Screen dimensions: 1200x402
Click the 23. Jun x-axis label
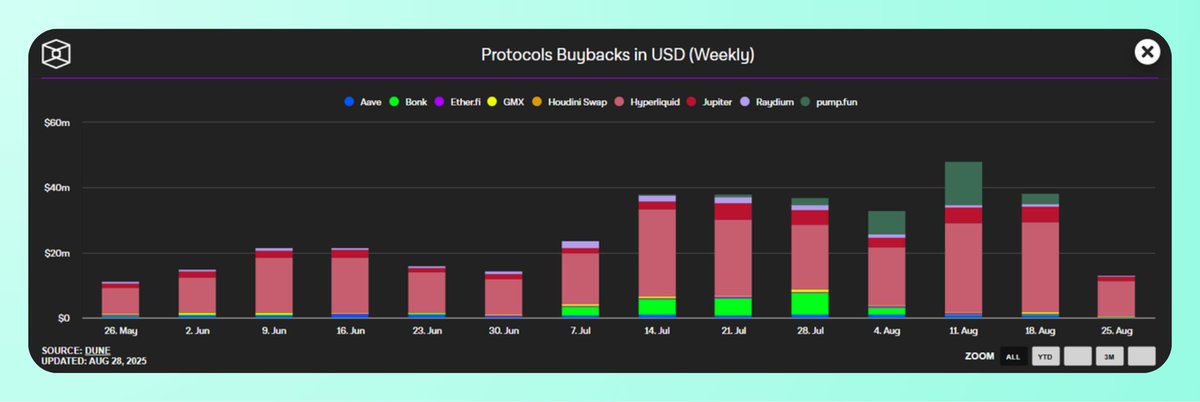pyautogui.click(x=427, y=332)
